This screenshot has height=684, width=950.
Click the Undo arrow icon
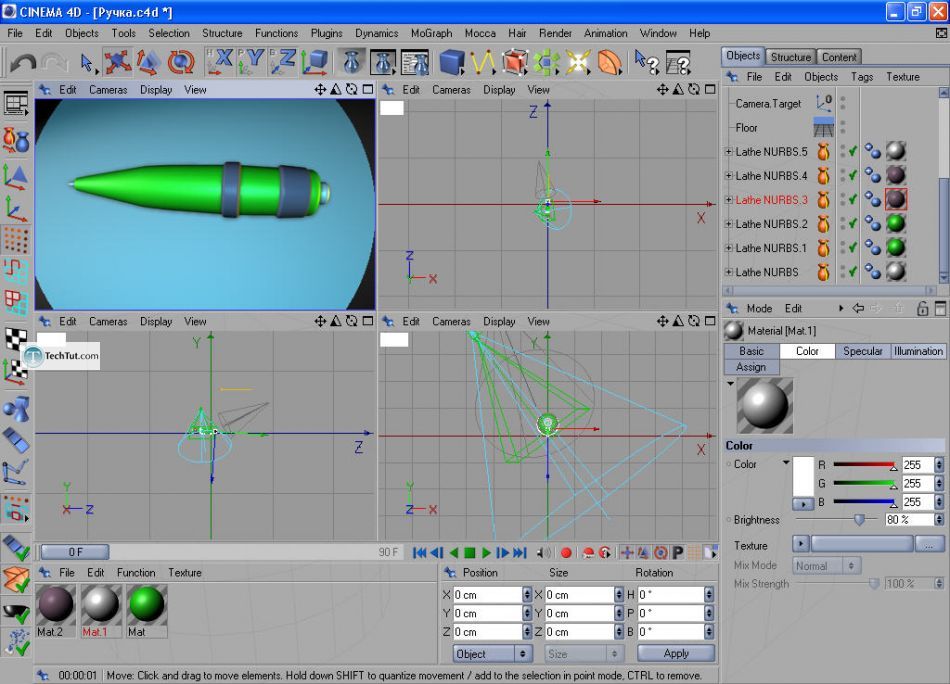tap(22, 63)
